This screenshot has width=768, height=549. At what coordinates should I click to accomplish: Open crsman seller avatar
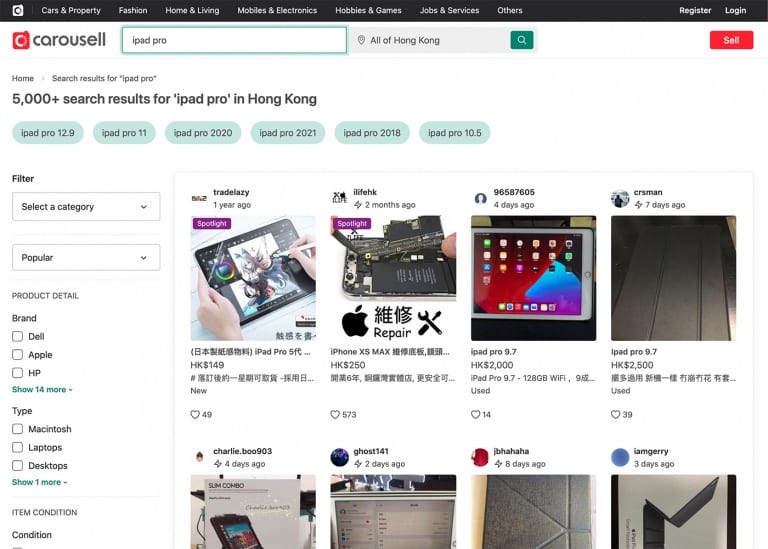[x=620, y=198]
